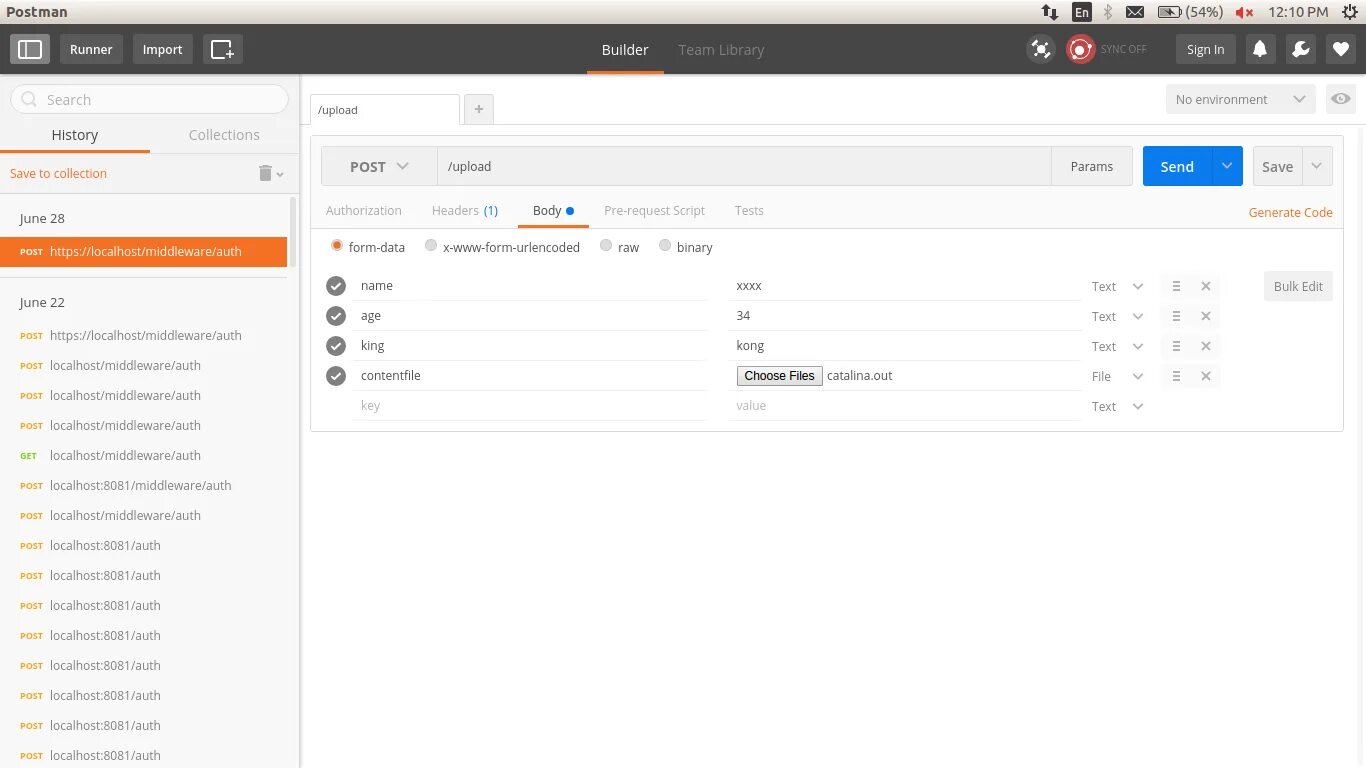This screenshot has height=768, width=1366.
Task: Click the heart icon in header
Action: tap(1341, 49)
